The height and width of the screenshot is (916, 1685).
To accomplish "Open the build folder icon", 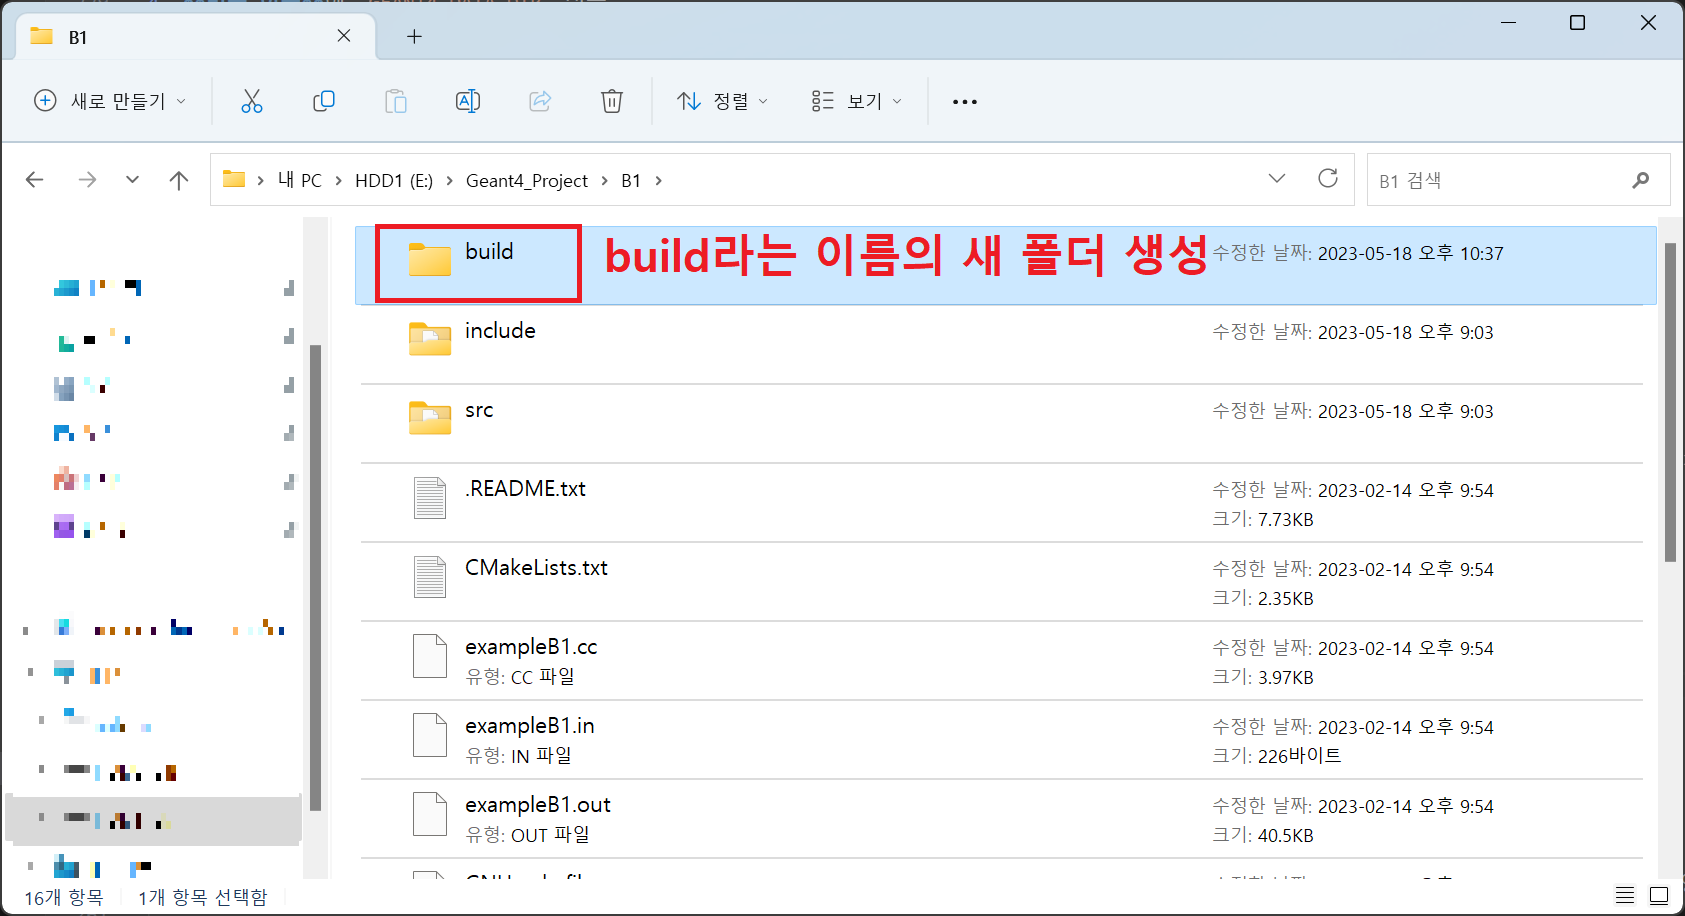I will (x=430, y=259).
